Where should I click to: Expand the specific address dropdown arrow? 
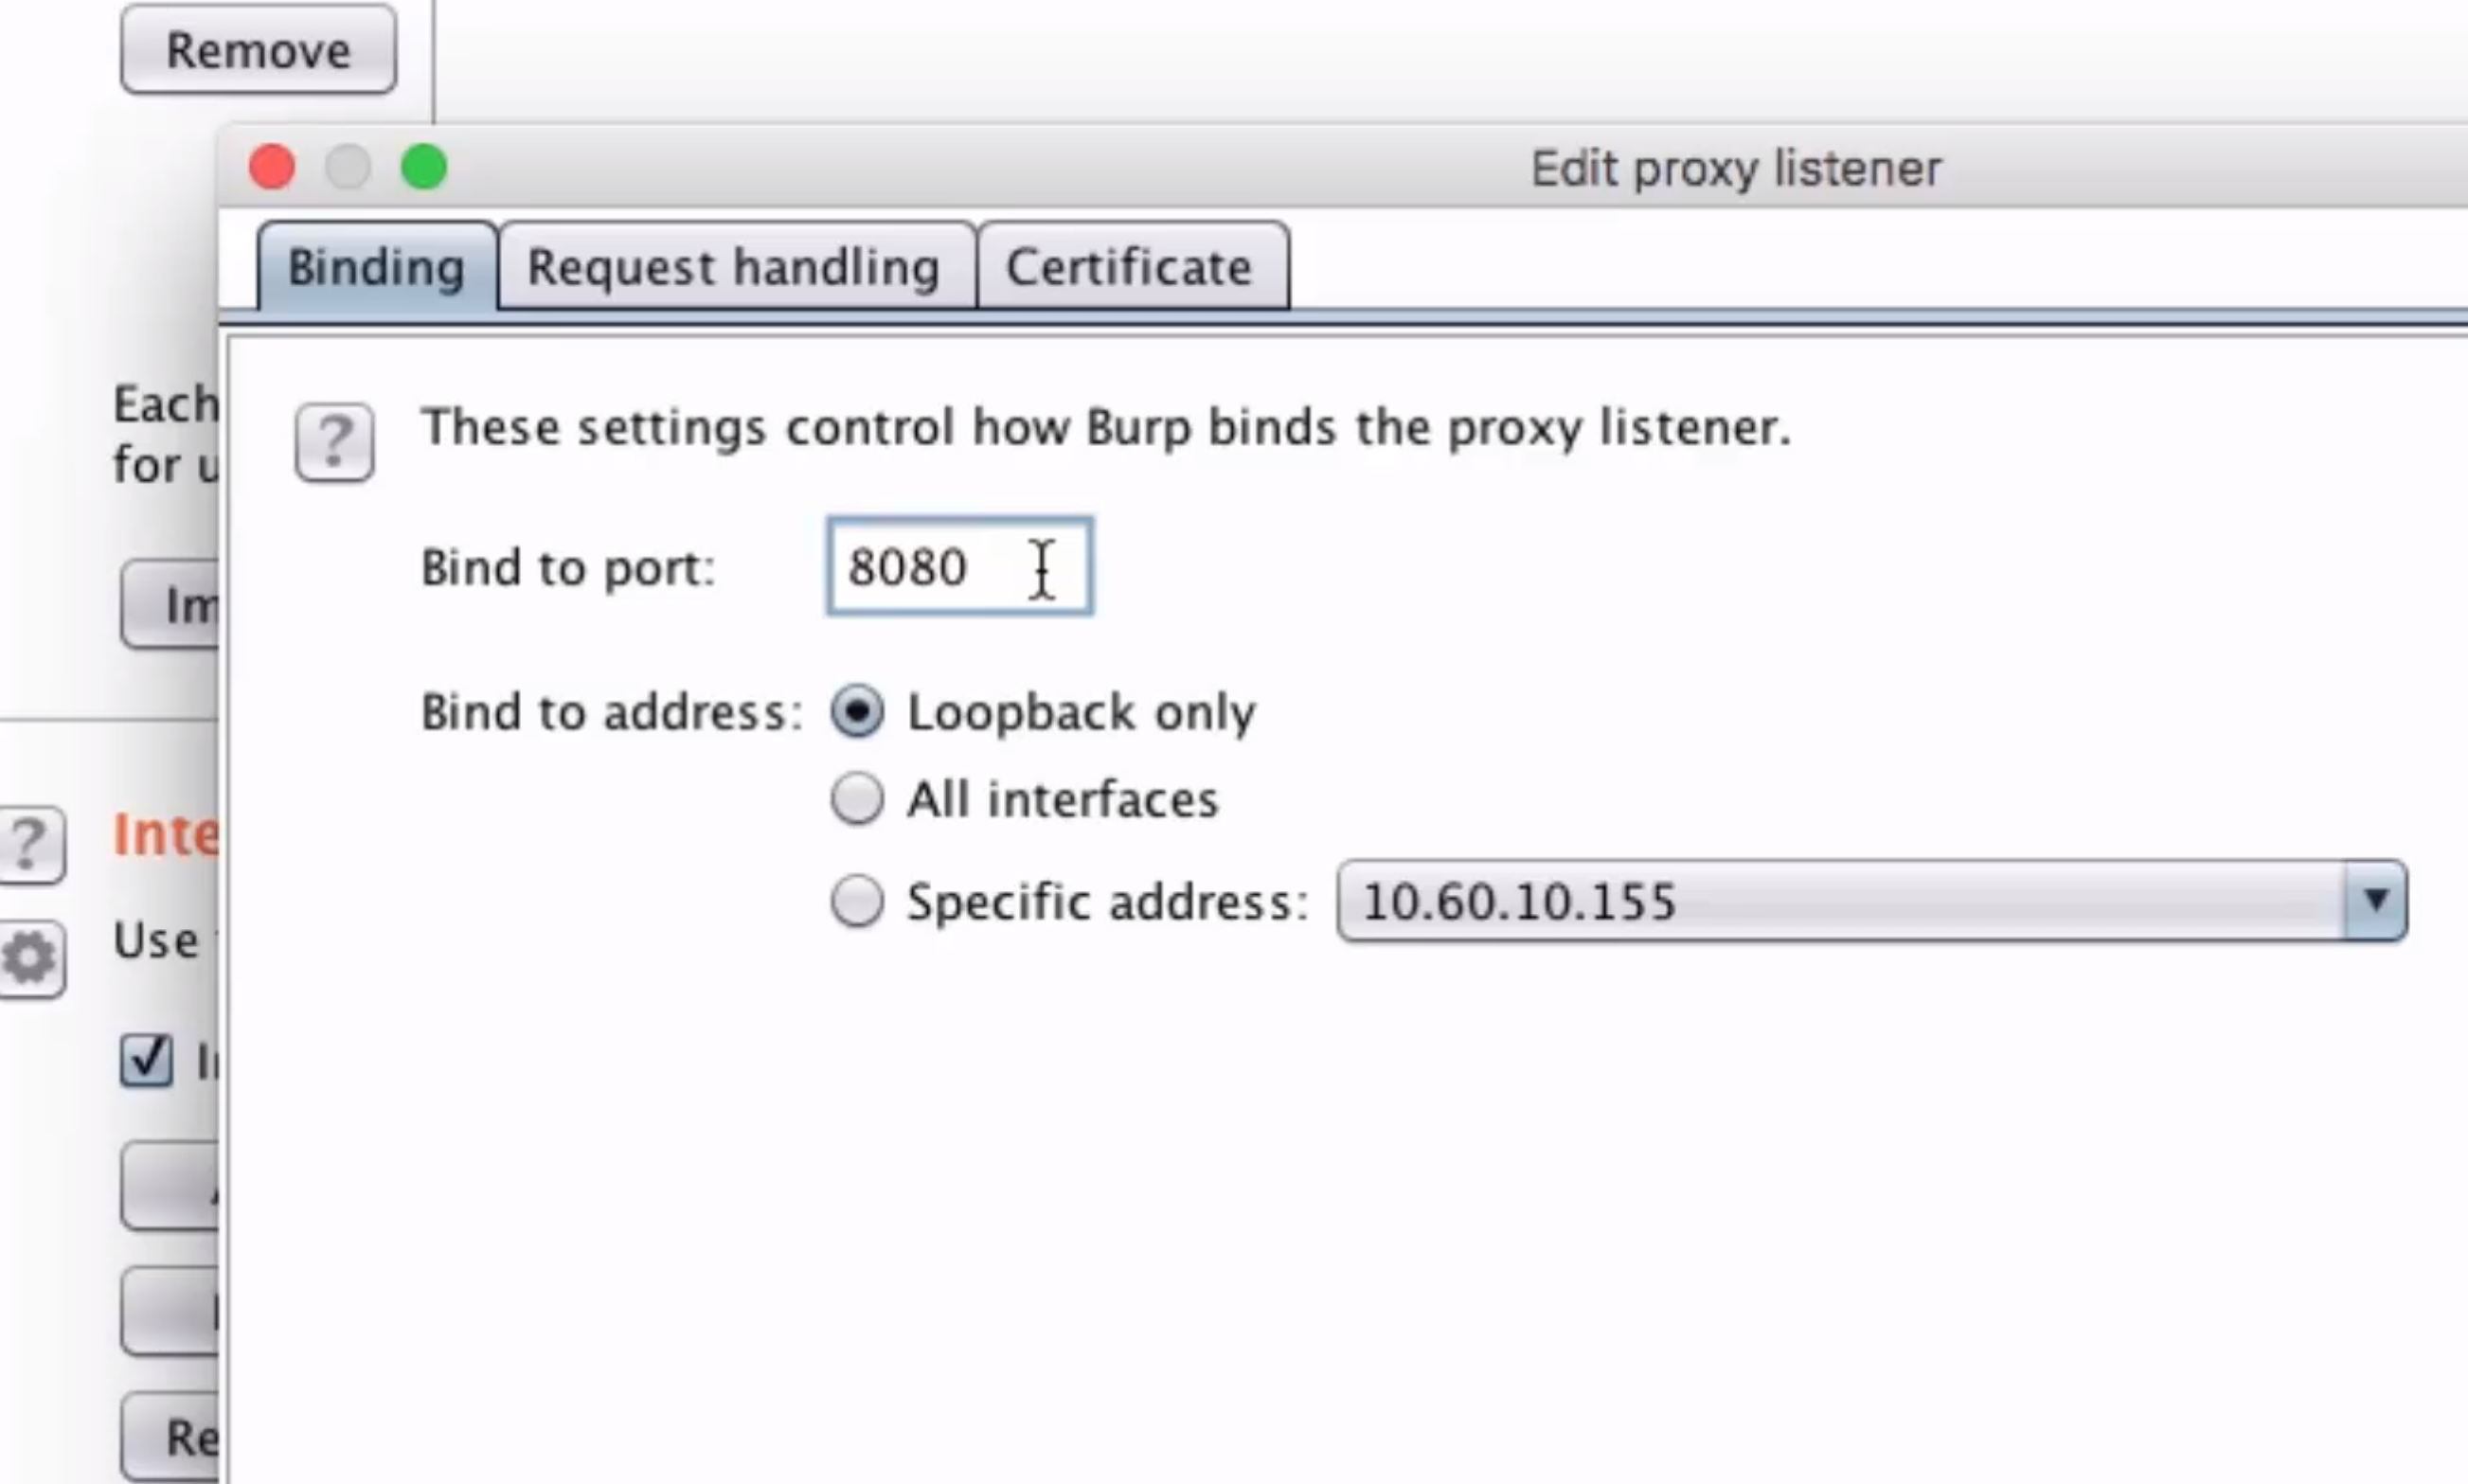click(x=2375, y=900)
